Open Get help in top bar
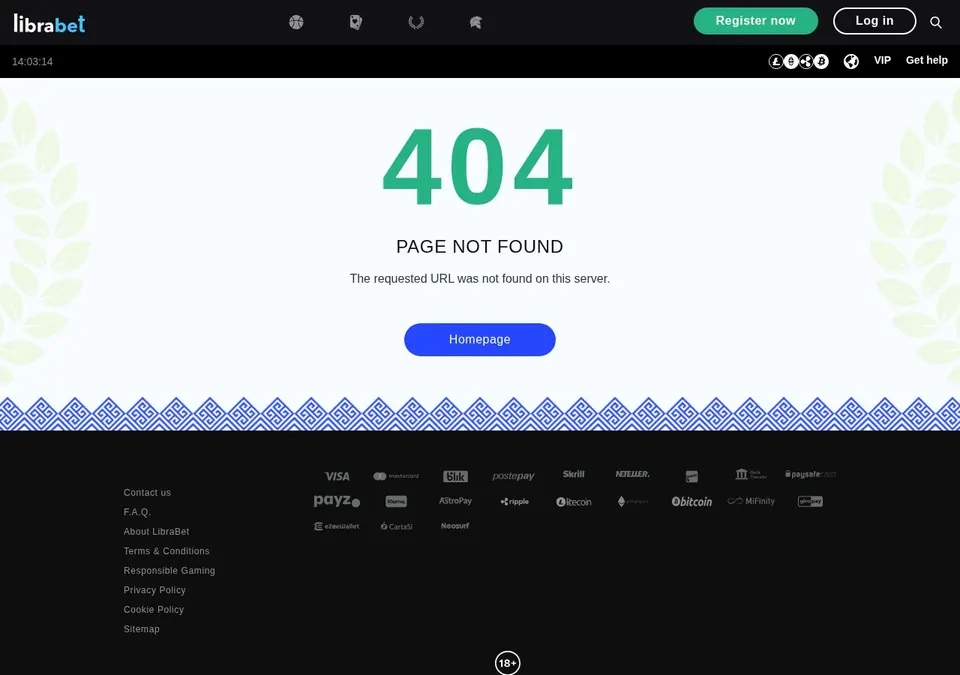 coord(926,60)
